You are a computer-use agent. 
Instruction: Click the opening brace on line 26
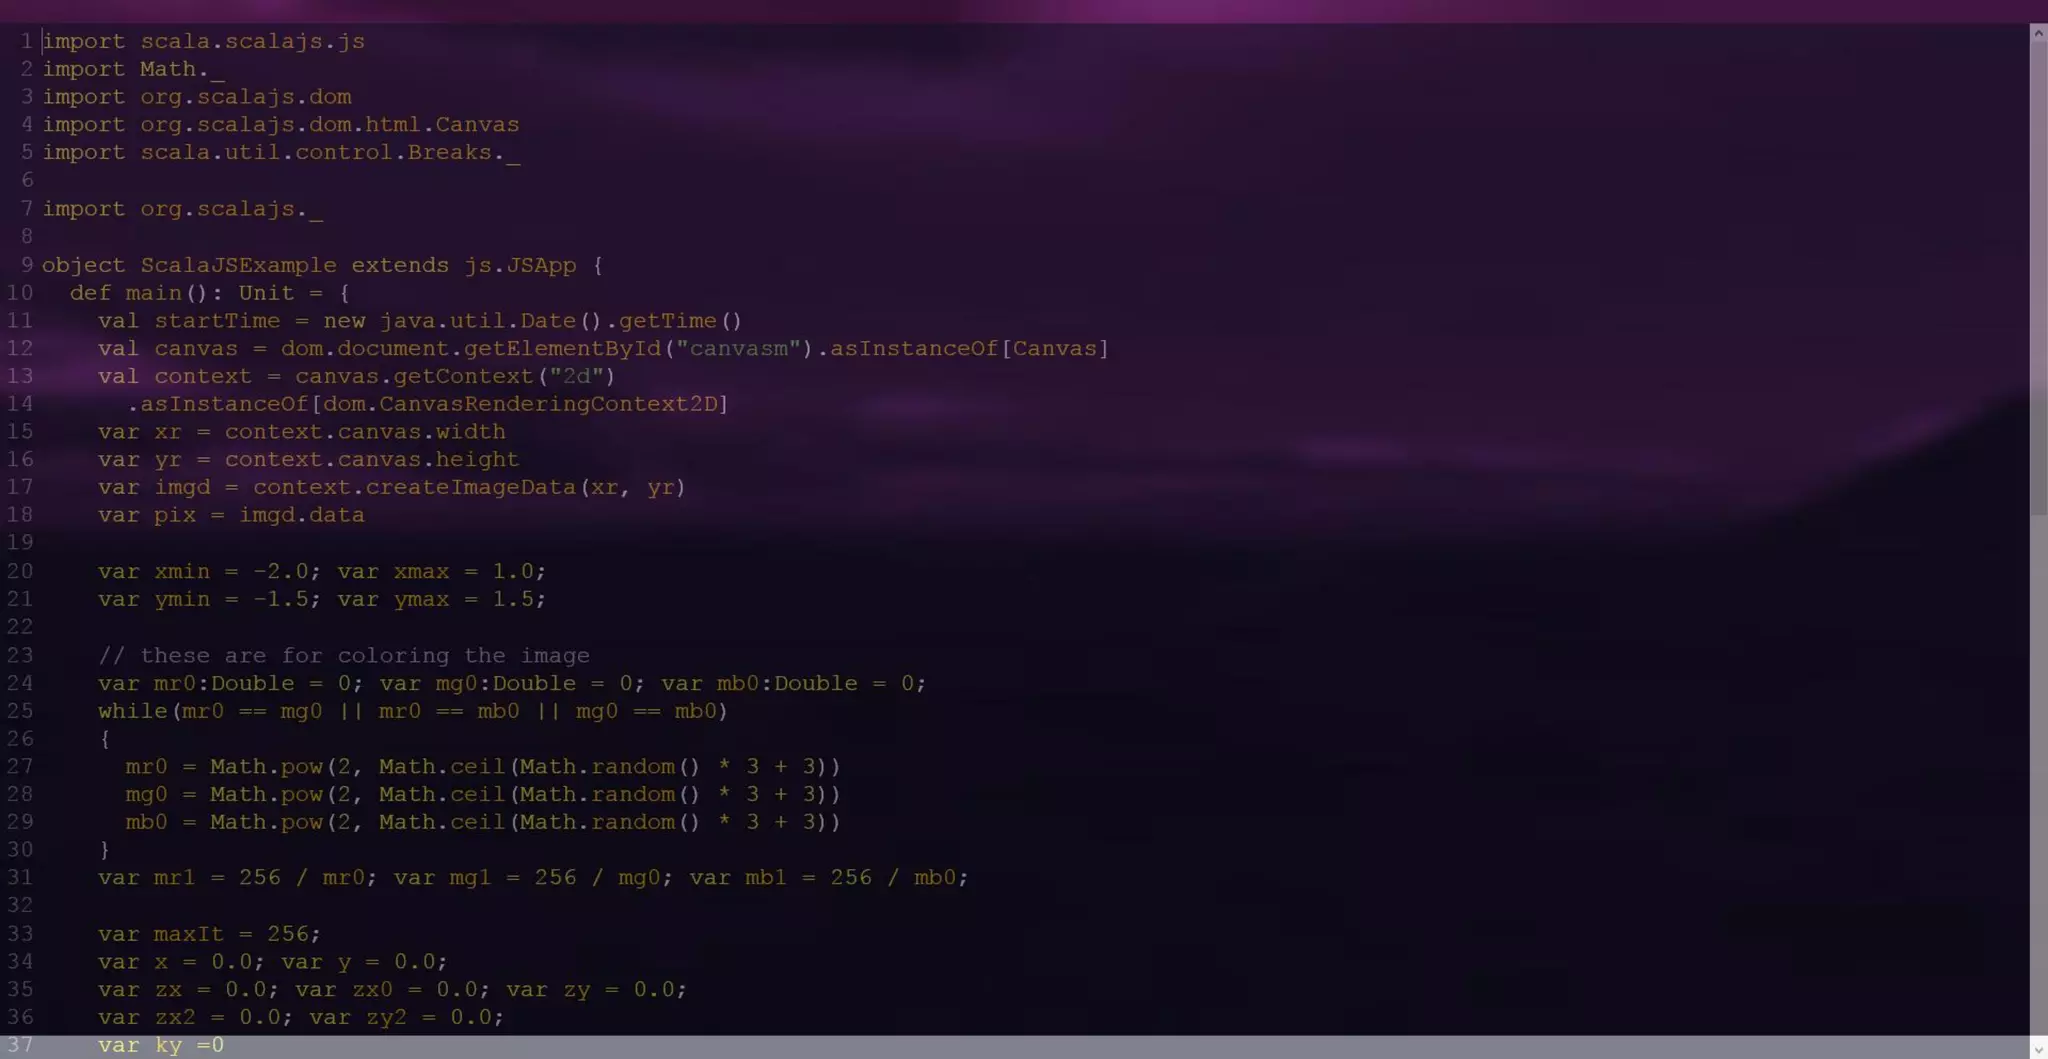[105, 738]
